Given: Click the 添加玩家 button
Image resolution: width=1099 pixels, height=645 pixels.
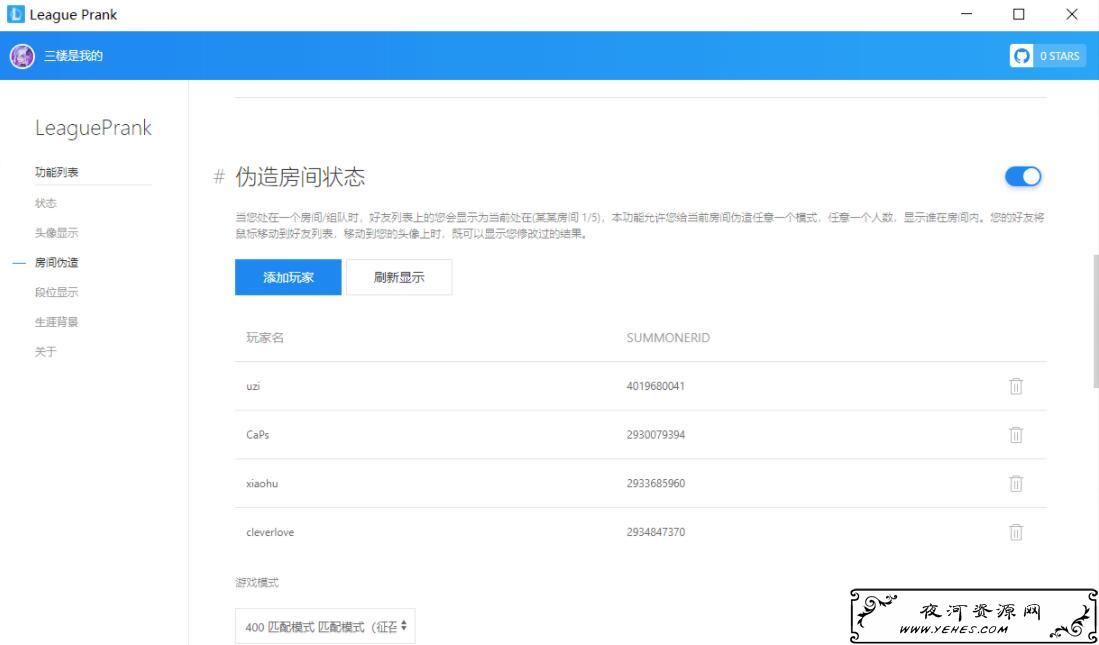Looking at the screenshot, I should [x=288, y=277].
